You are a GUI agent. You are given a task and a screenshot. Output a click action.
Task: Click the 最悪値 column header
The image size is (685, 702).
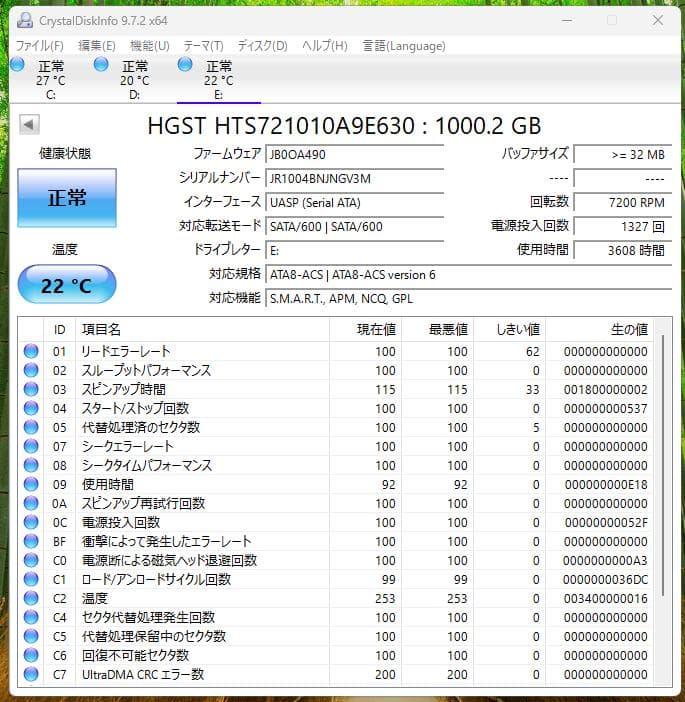437,330
